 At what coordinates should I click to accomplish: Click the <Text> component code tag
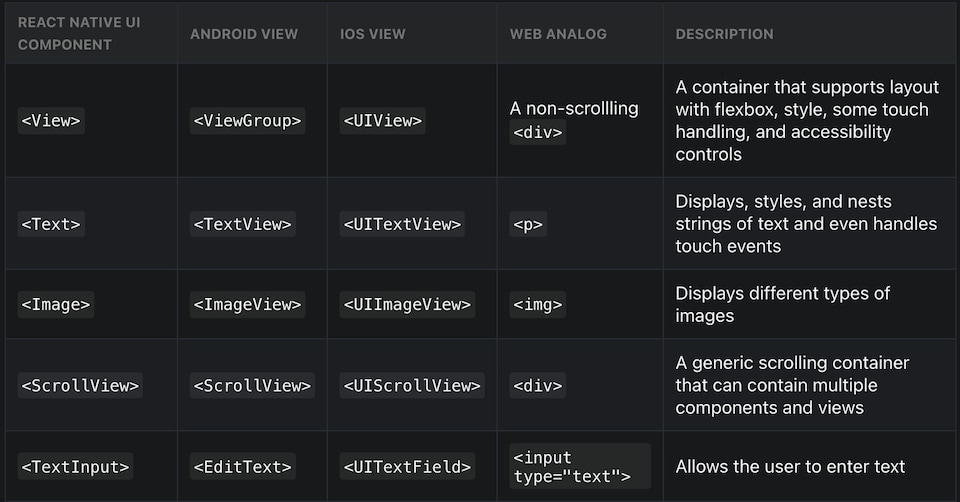[51, 224]
